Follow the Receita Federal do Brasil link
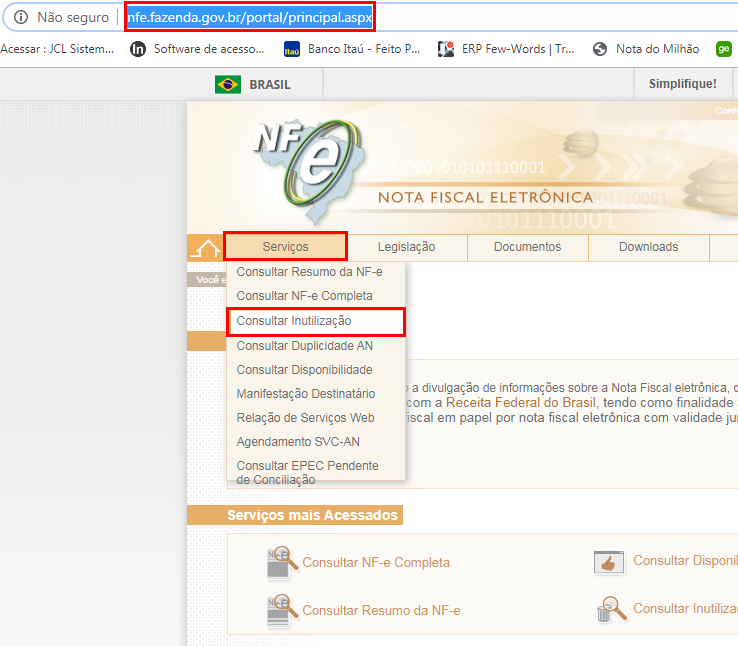Image resolution: width=738 pixels, height=646 pixels. (521, 403)
